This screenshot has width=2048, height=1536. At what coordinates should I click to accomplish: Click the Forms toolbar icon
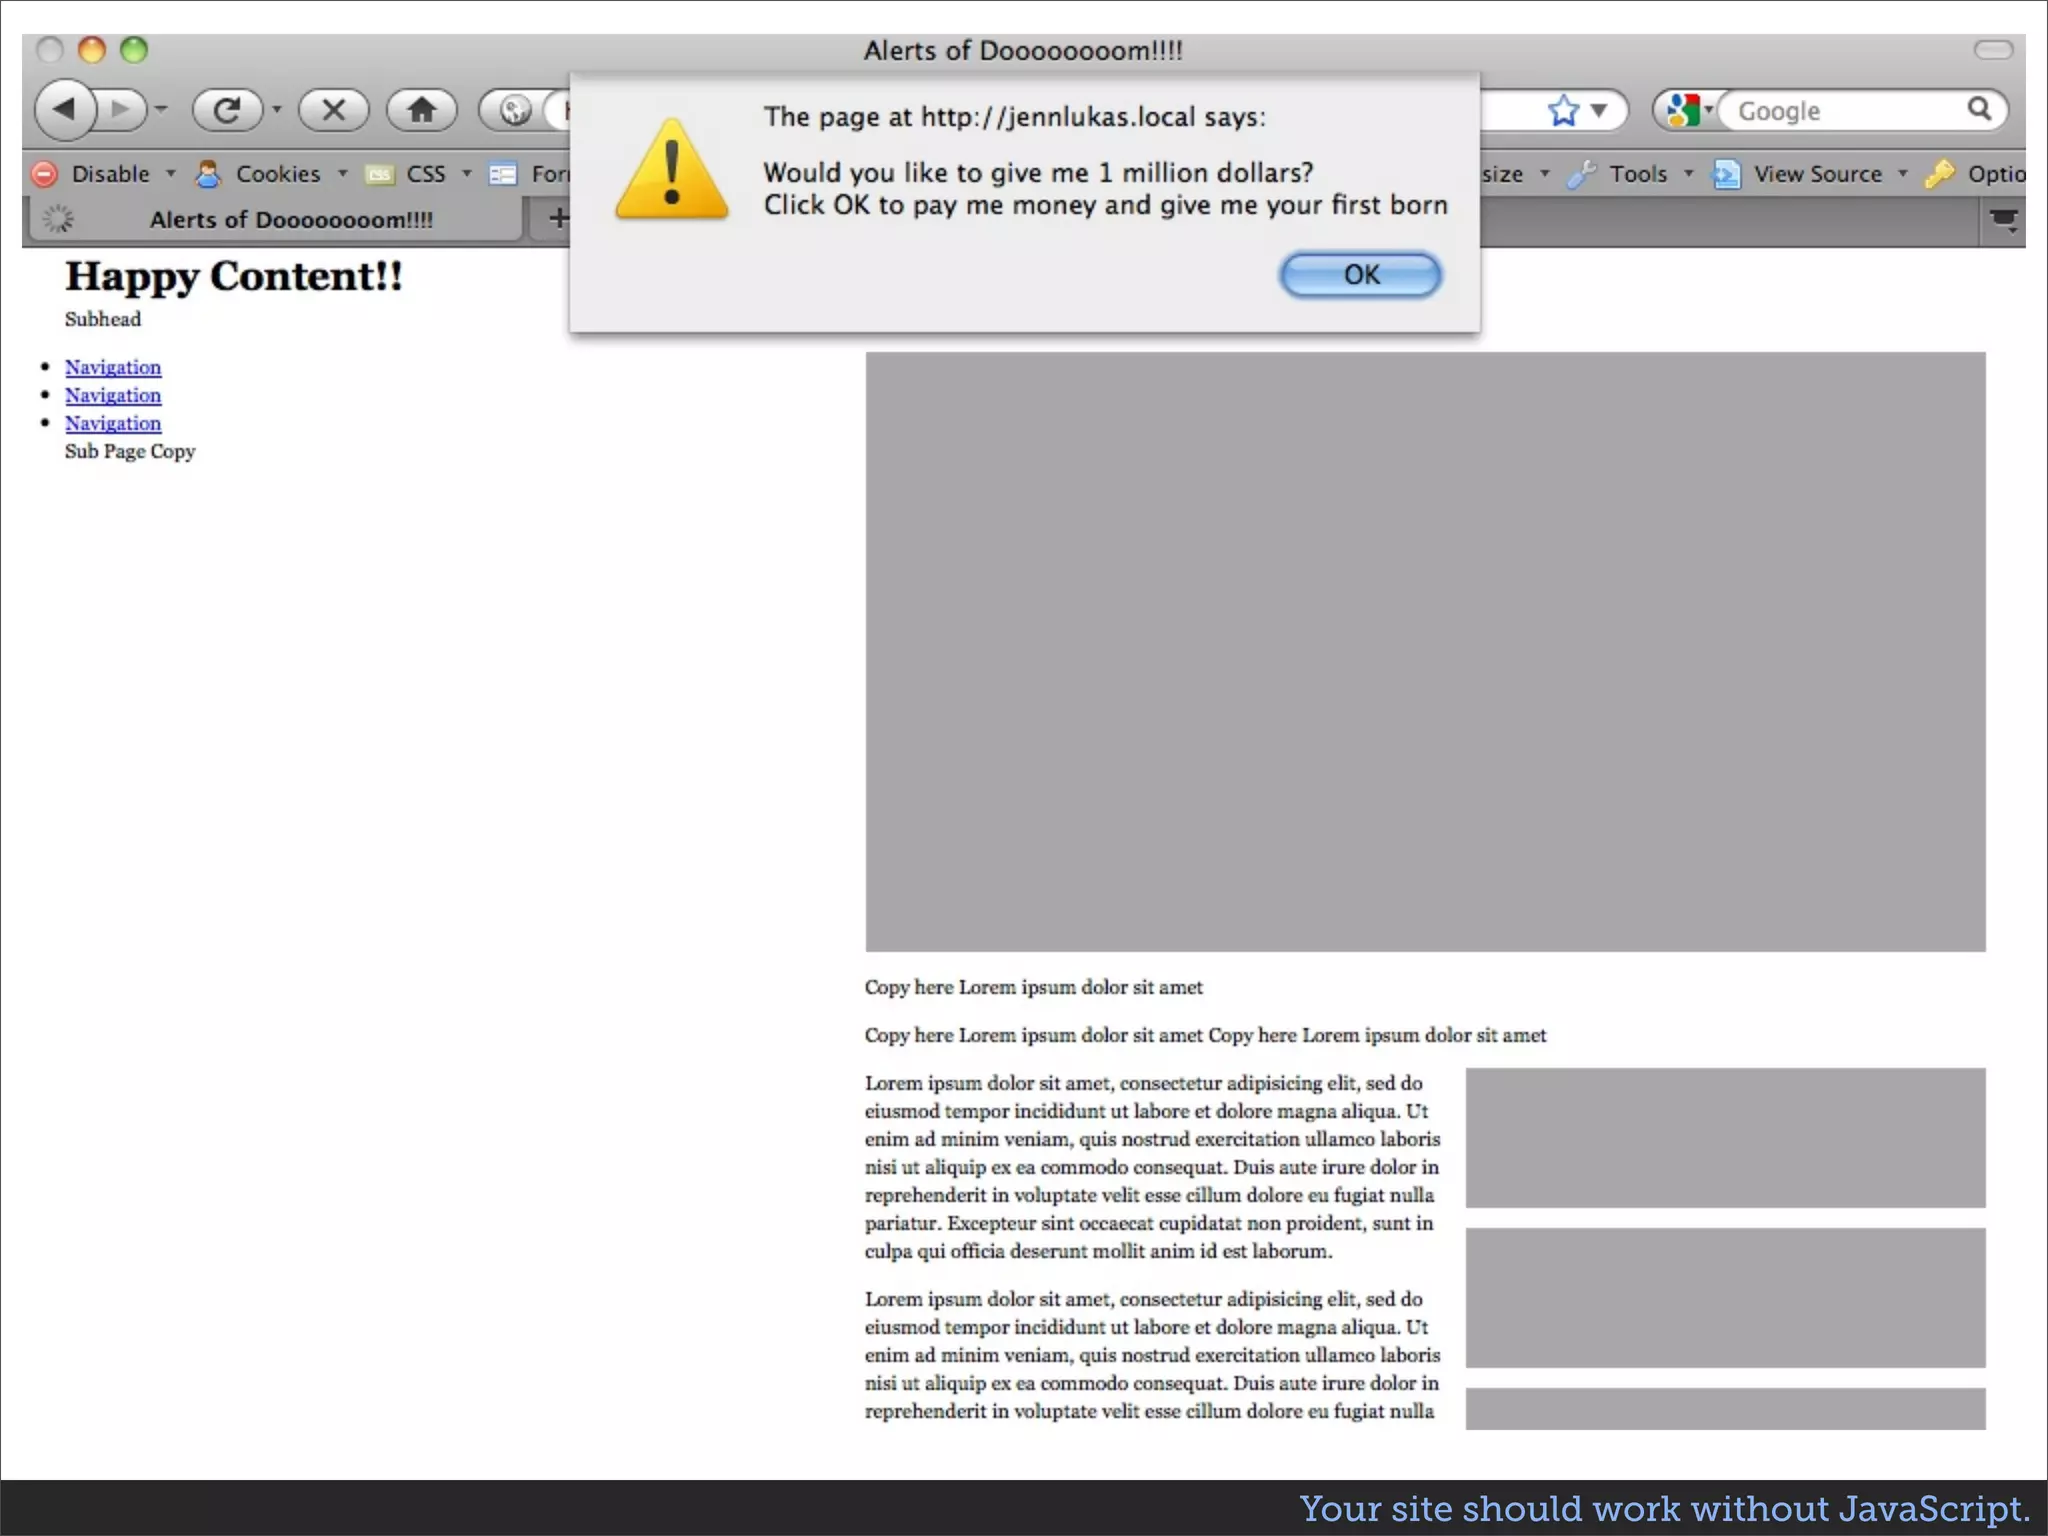click(x=503, y=175)
